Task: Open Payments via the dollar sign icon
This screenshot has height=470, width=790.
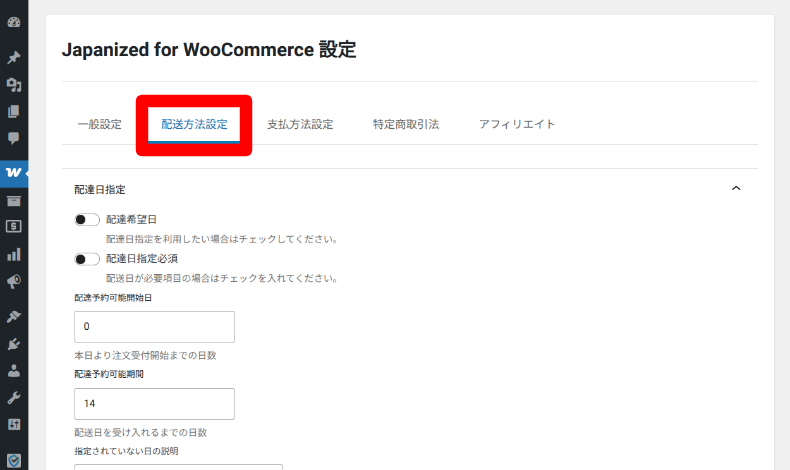Action: [x=14, y=226]
